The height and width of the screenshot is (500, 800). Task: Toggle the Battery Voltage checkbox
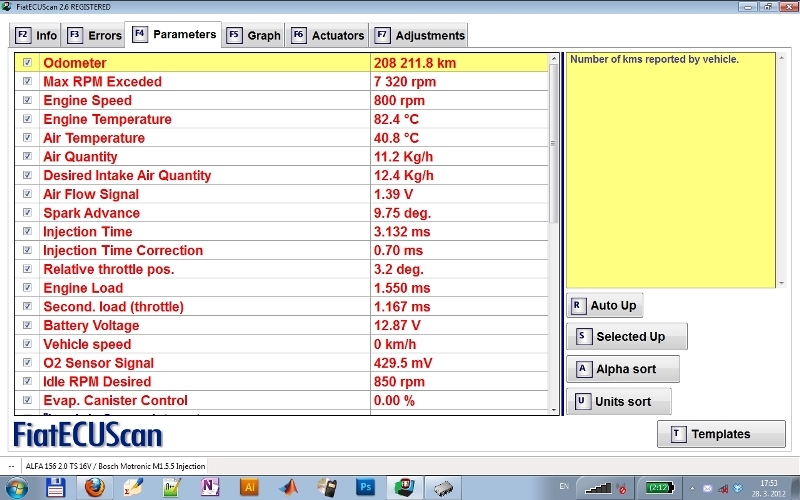tap(27, 326)
